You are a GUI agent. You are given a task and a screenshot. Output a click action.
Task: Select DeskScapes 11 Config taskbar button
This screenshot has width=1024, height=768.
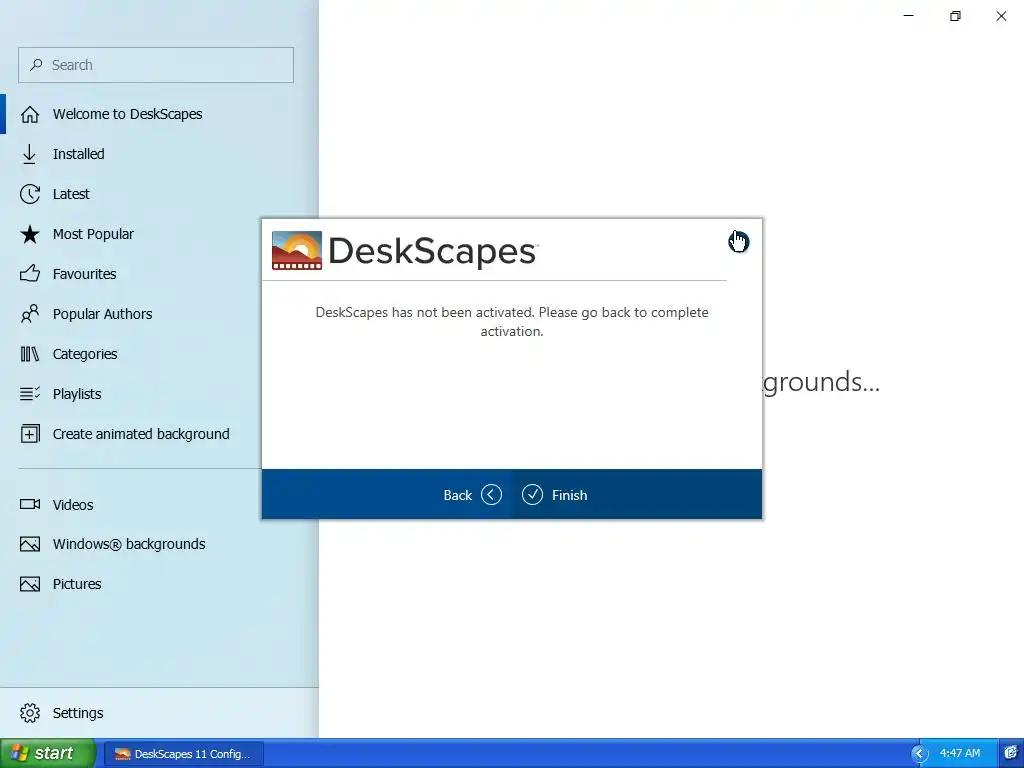coord(184,754)
